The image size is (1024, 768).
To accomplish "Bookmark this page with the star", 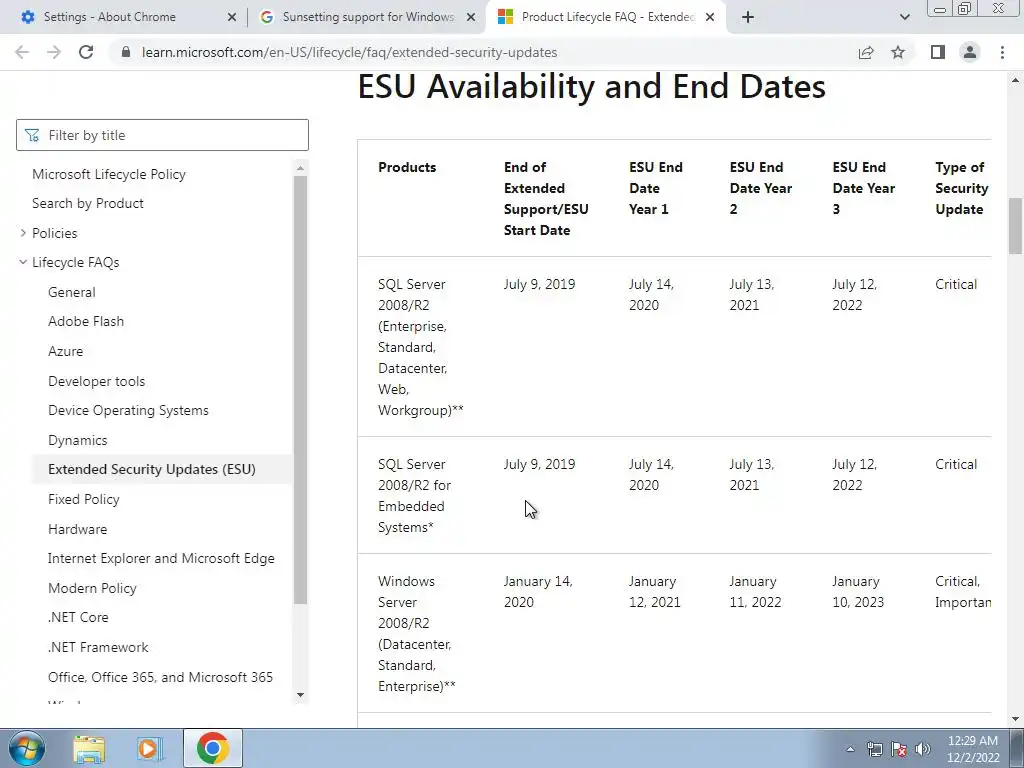I will [898, 52].
